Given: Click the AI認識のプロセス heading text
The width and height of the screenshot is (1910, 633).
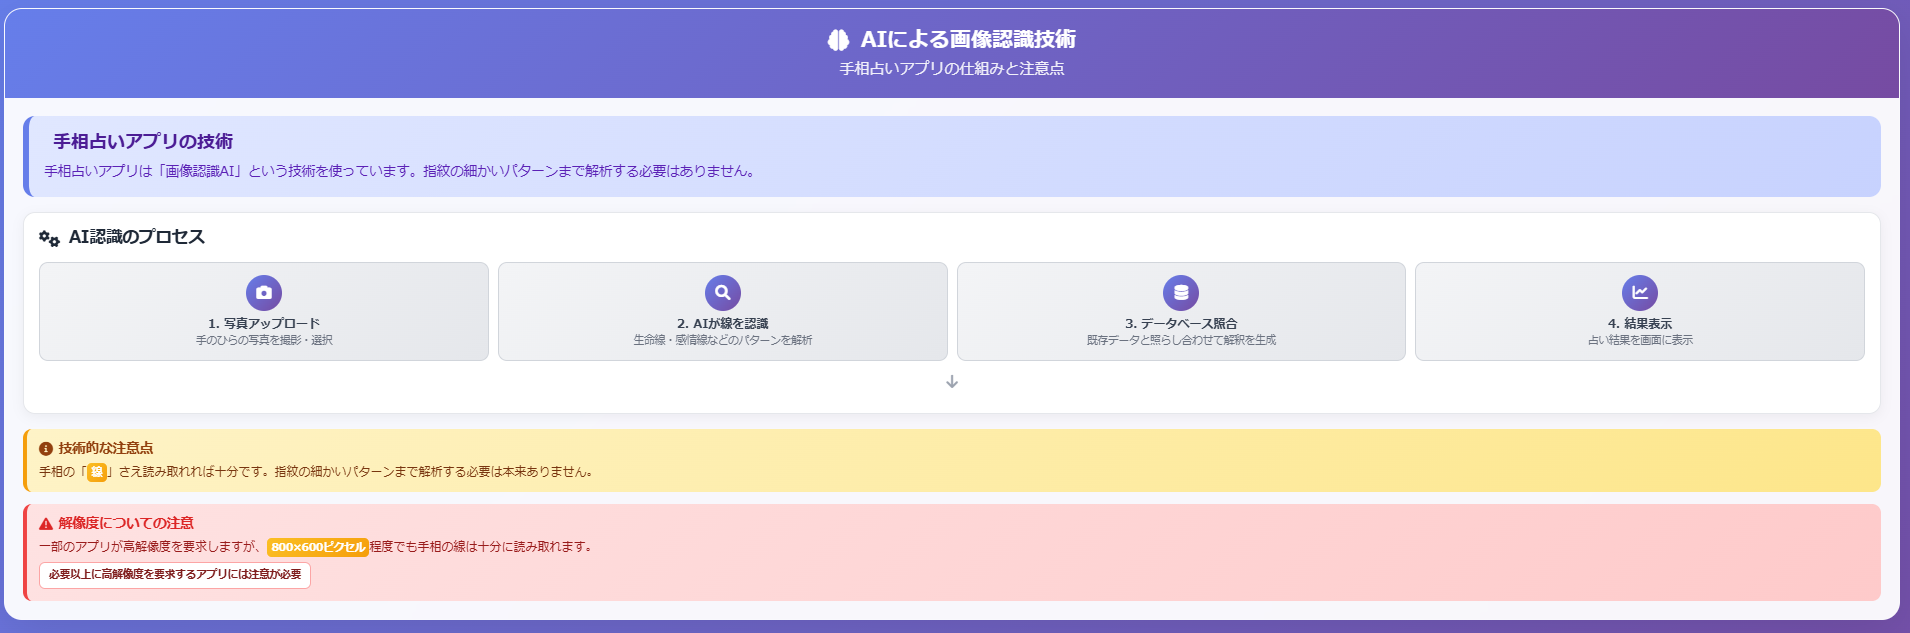Looking at the screenshot, I should pyautogui.click(x=137, y=237).
